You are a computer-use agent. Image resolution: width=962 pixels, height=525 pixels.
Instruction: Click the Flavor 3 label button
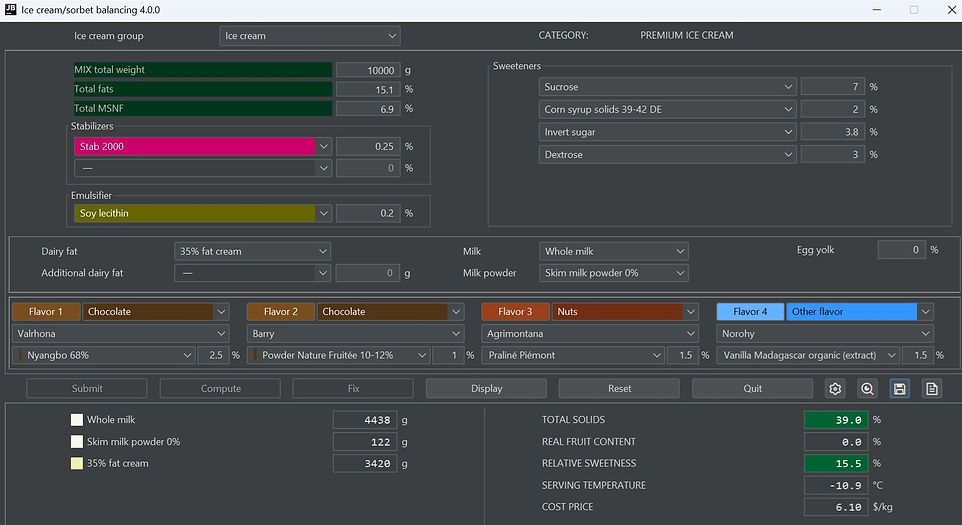(516, 312)
